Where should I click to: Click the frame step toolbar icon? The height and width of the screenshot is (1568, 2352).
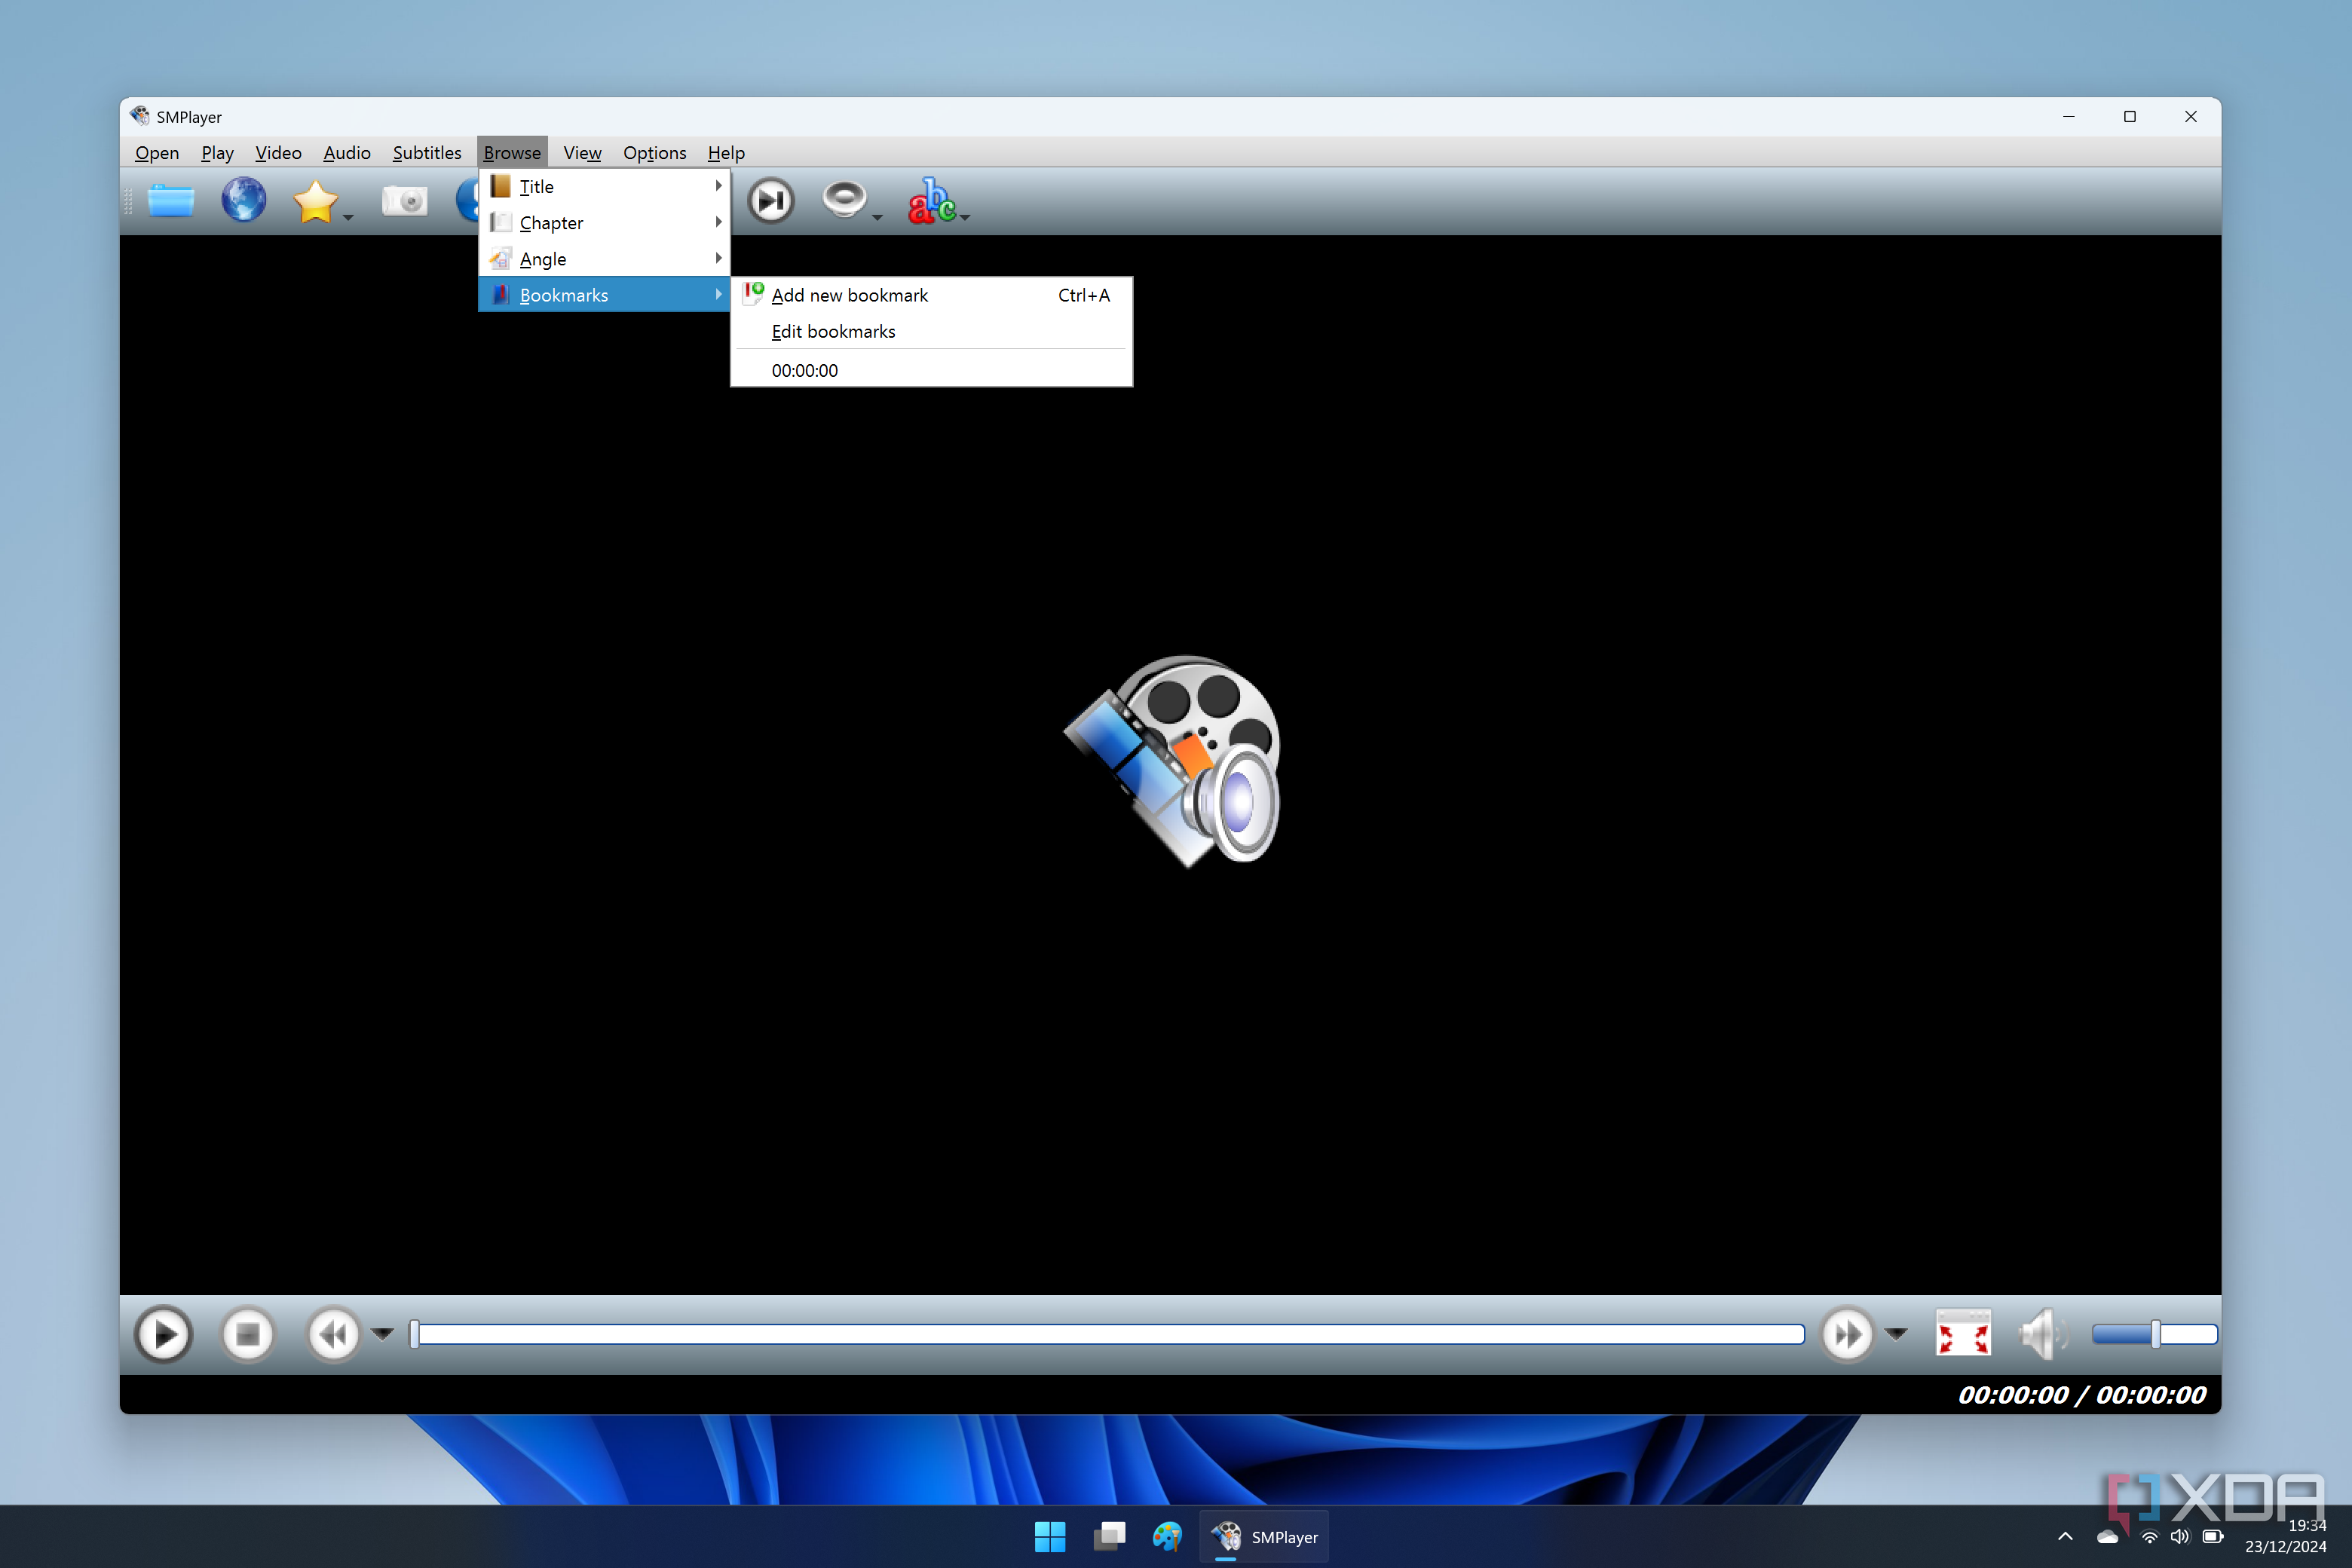[x=770, y=201]
